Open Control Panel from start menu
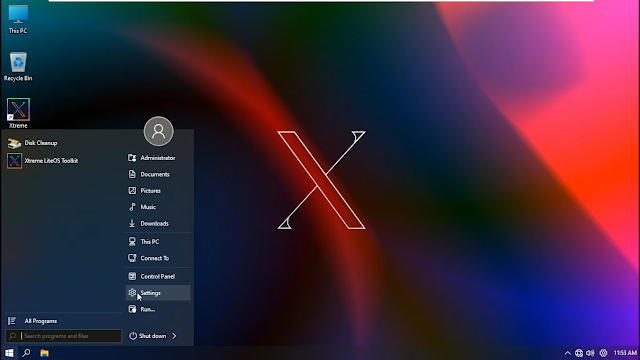 tap(158, 276)
